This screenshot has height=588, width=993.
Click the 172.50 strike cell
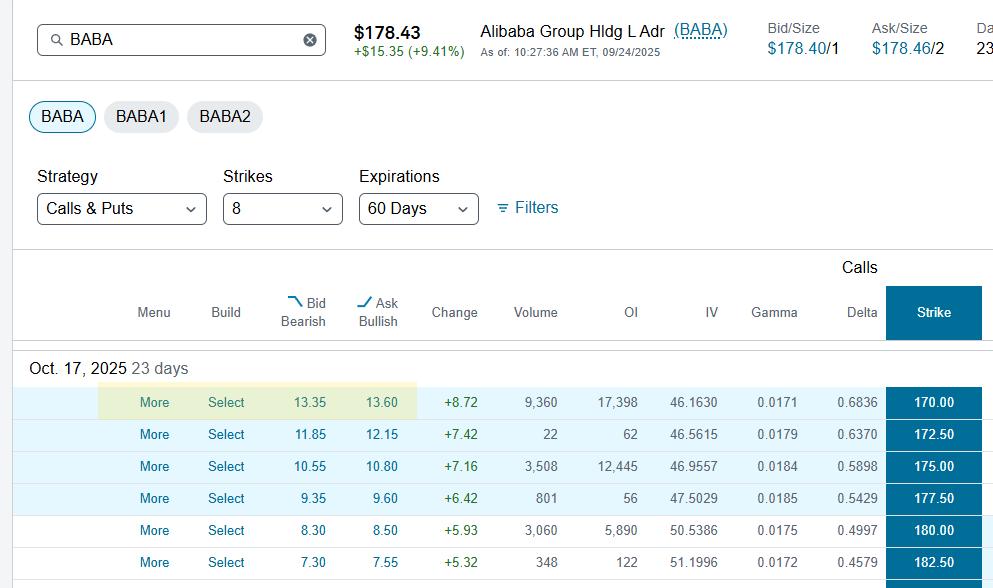point(933,435)
